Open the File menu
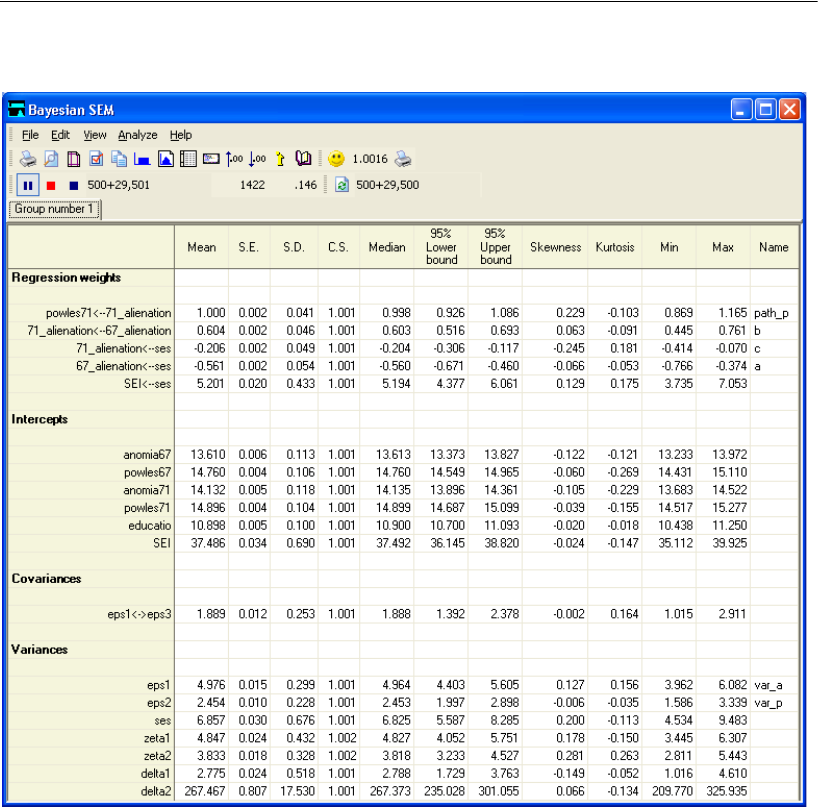Image resolution: width=818 pixels, height=807 pixels. click(30, 135)
